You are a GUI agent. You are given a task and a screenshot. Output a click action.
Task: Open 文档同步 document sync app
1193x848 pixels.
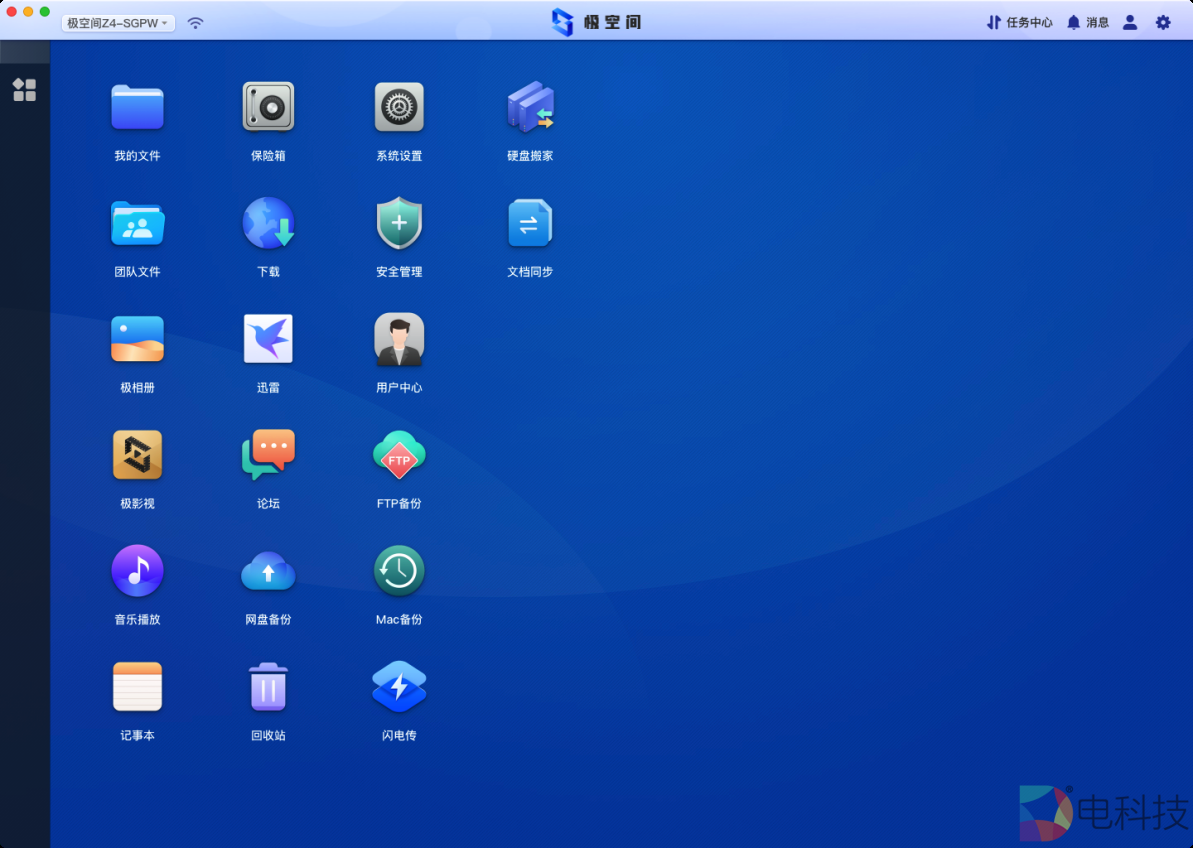[530, 223]
